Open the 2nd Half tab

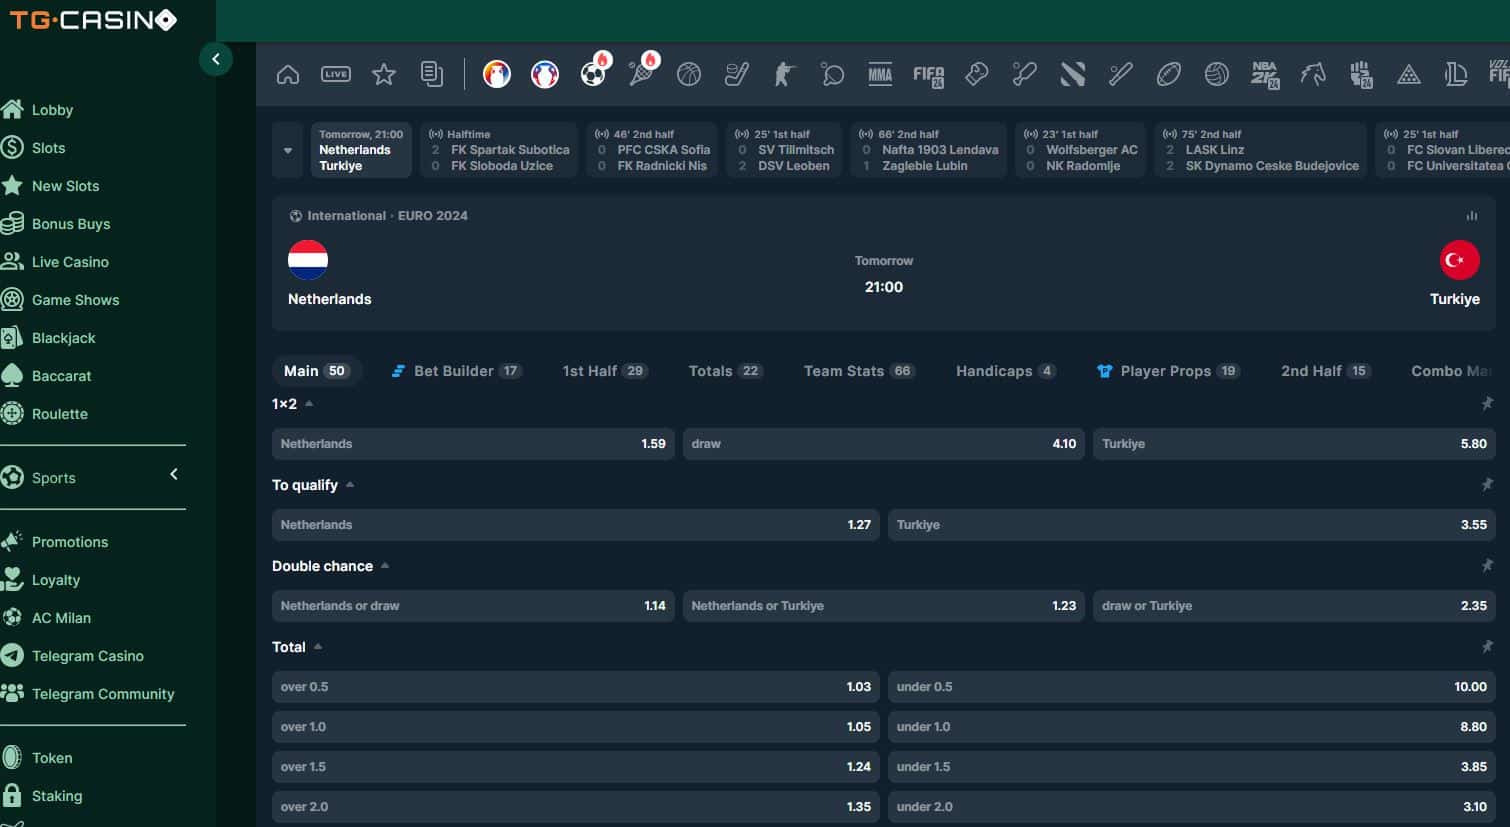[x=1325, y=371]
